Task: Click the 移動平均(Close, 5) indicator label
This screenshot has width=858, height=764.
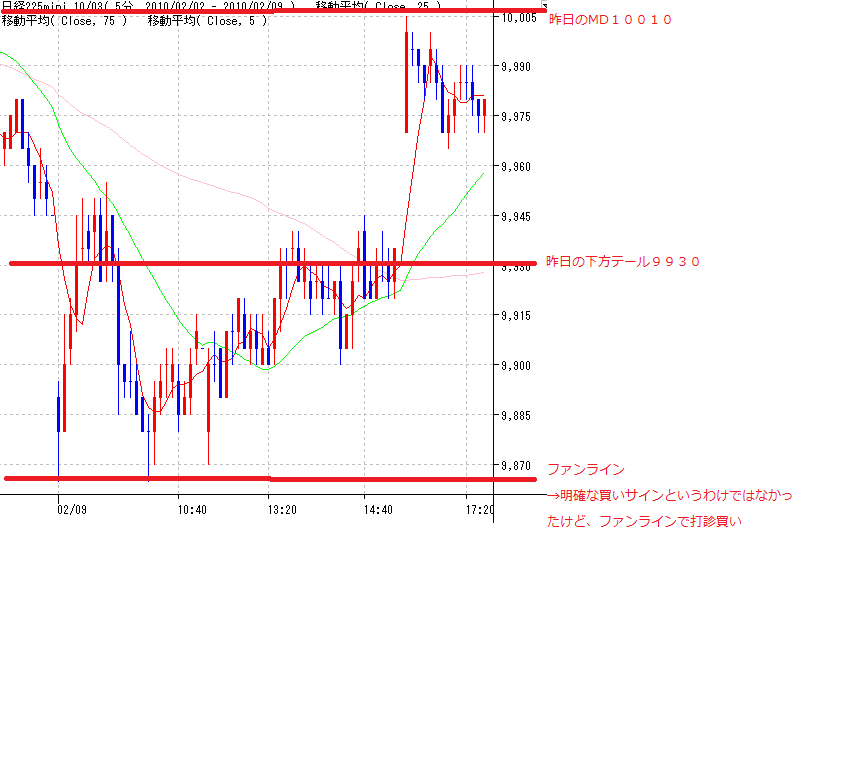Action: pyautogui.click(x=205, y=21)
